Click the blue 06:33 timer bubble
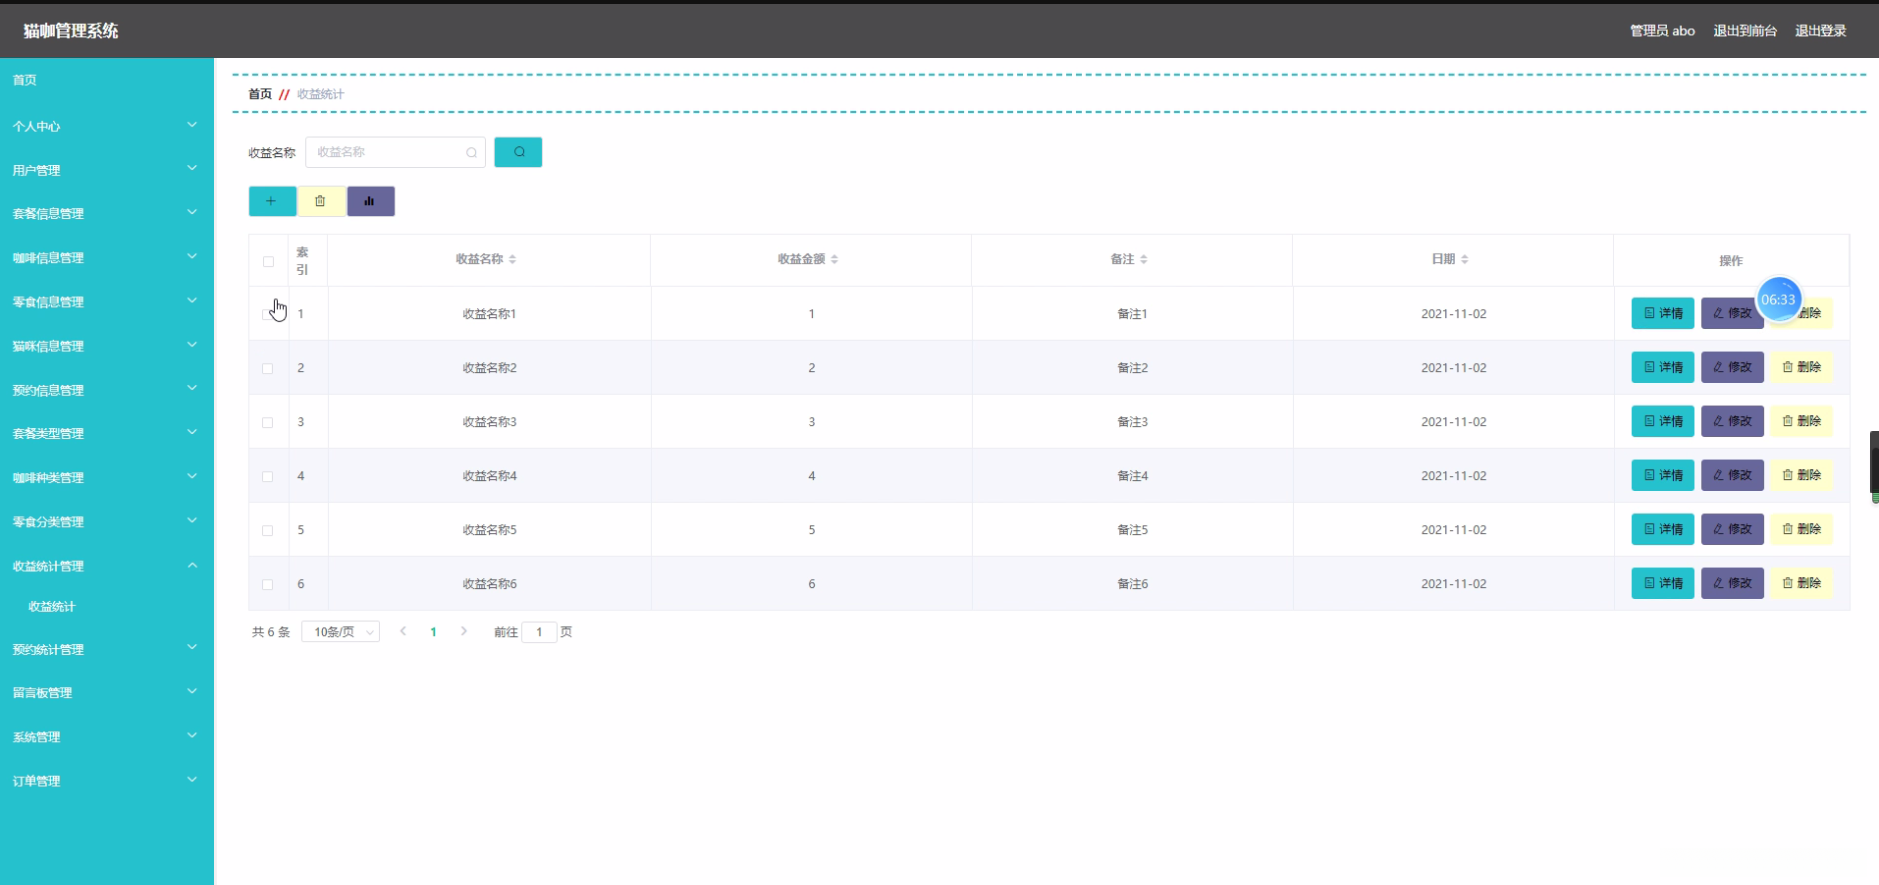This screenshot has width=1879, height=885. (1778, 299)
